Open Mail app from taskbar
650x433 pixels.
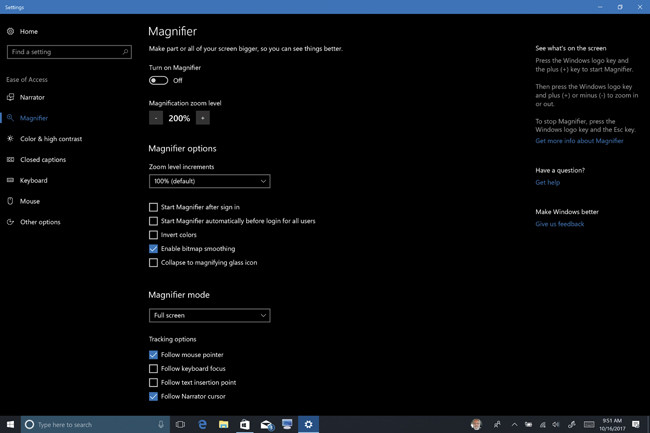pos(266,424)
